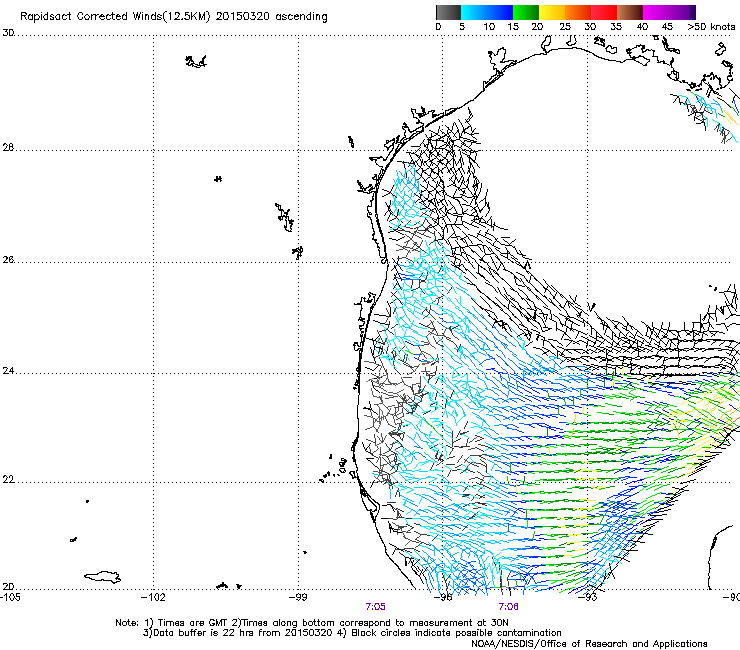Viewport: 740px width, 650px height.
Task: Click the longitude '-105' axis label
Action: pos(9,597)
